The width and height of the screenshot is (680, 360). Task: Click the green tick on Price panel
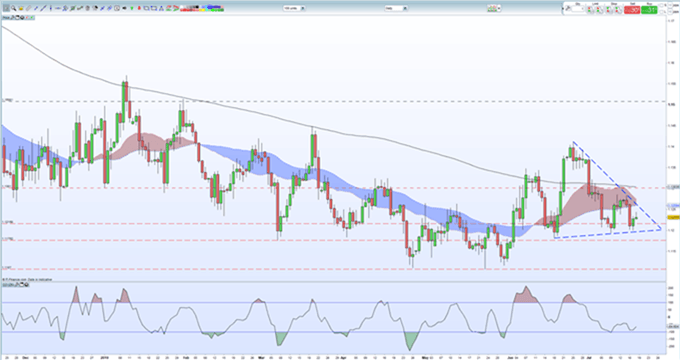(32, 18)
